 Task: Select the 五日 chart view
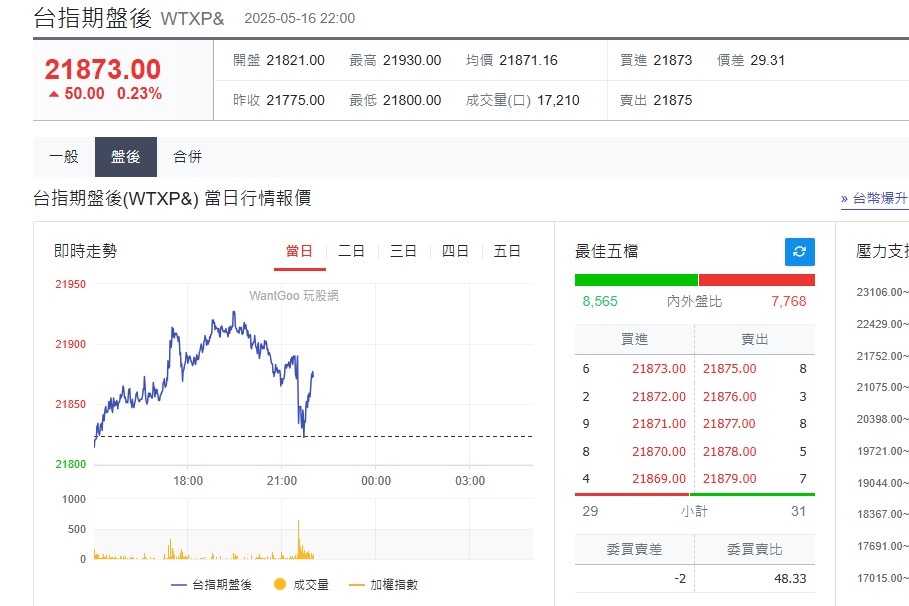pos(508,251)
